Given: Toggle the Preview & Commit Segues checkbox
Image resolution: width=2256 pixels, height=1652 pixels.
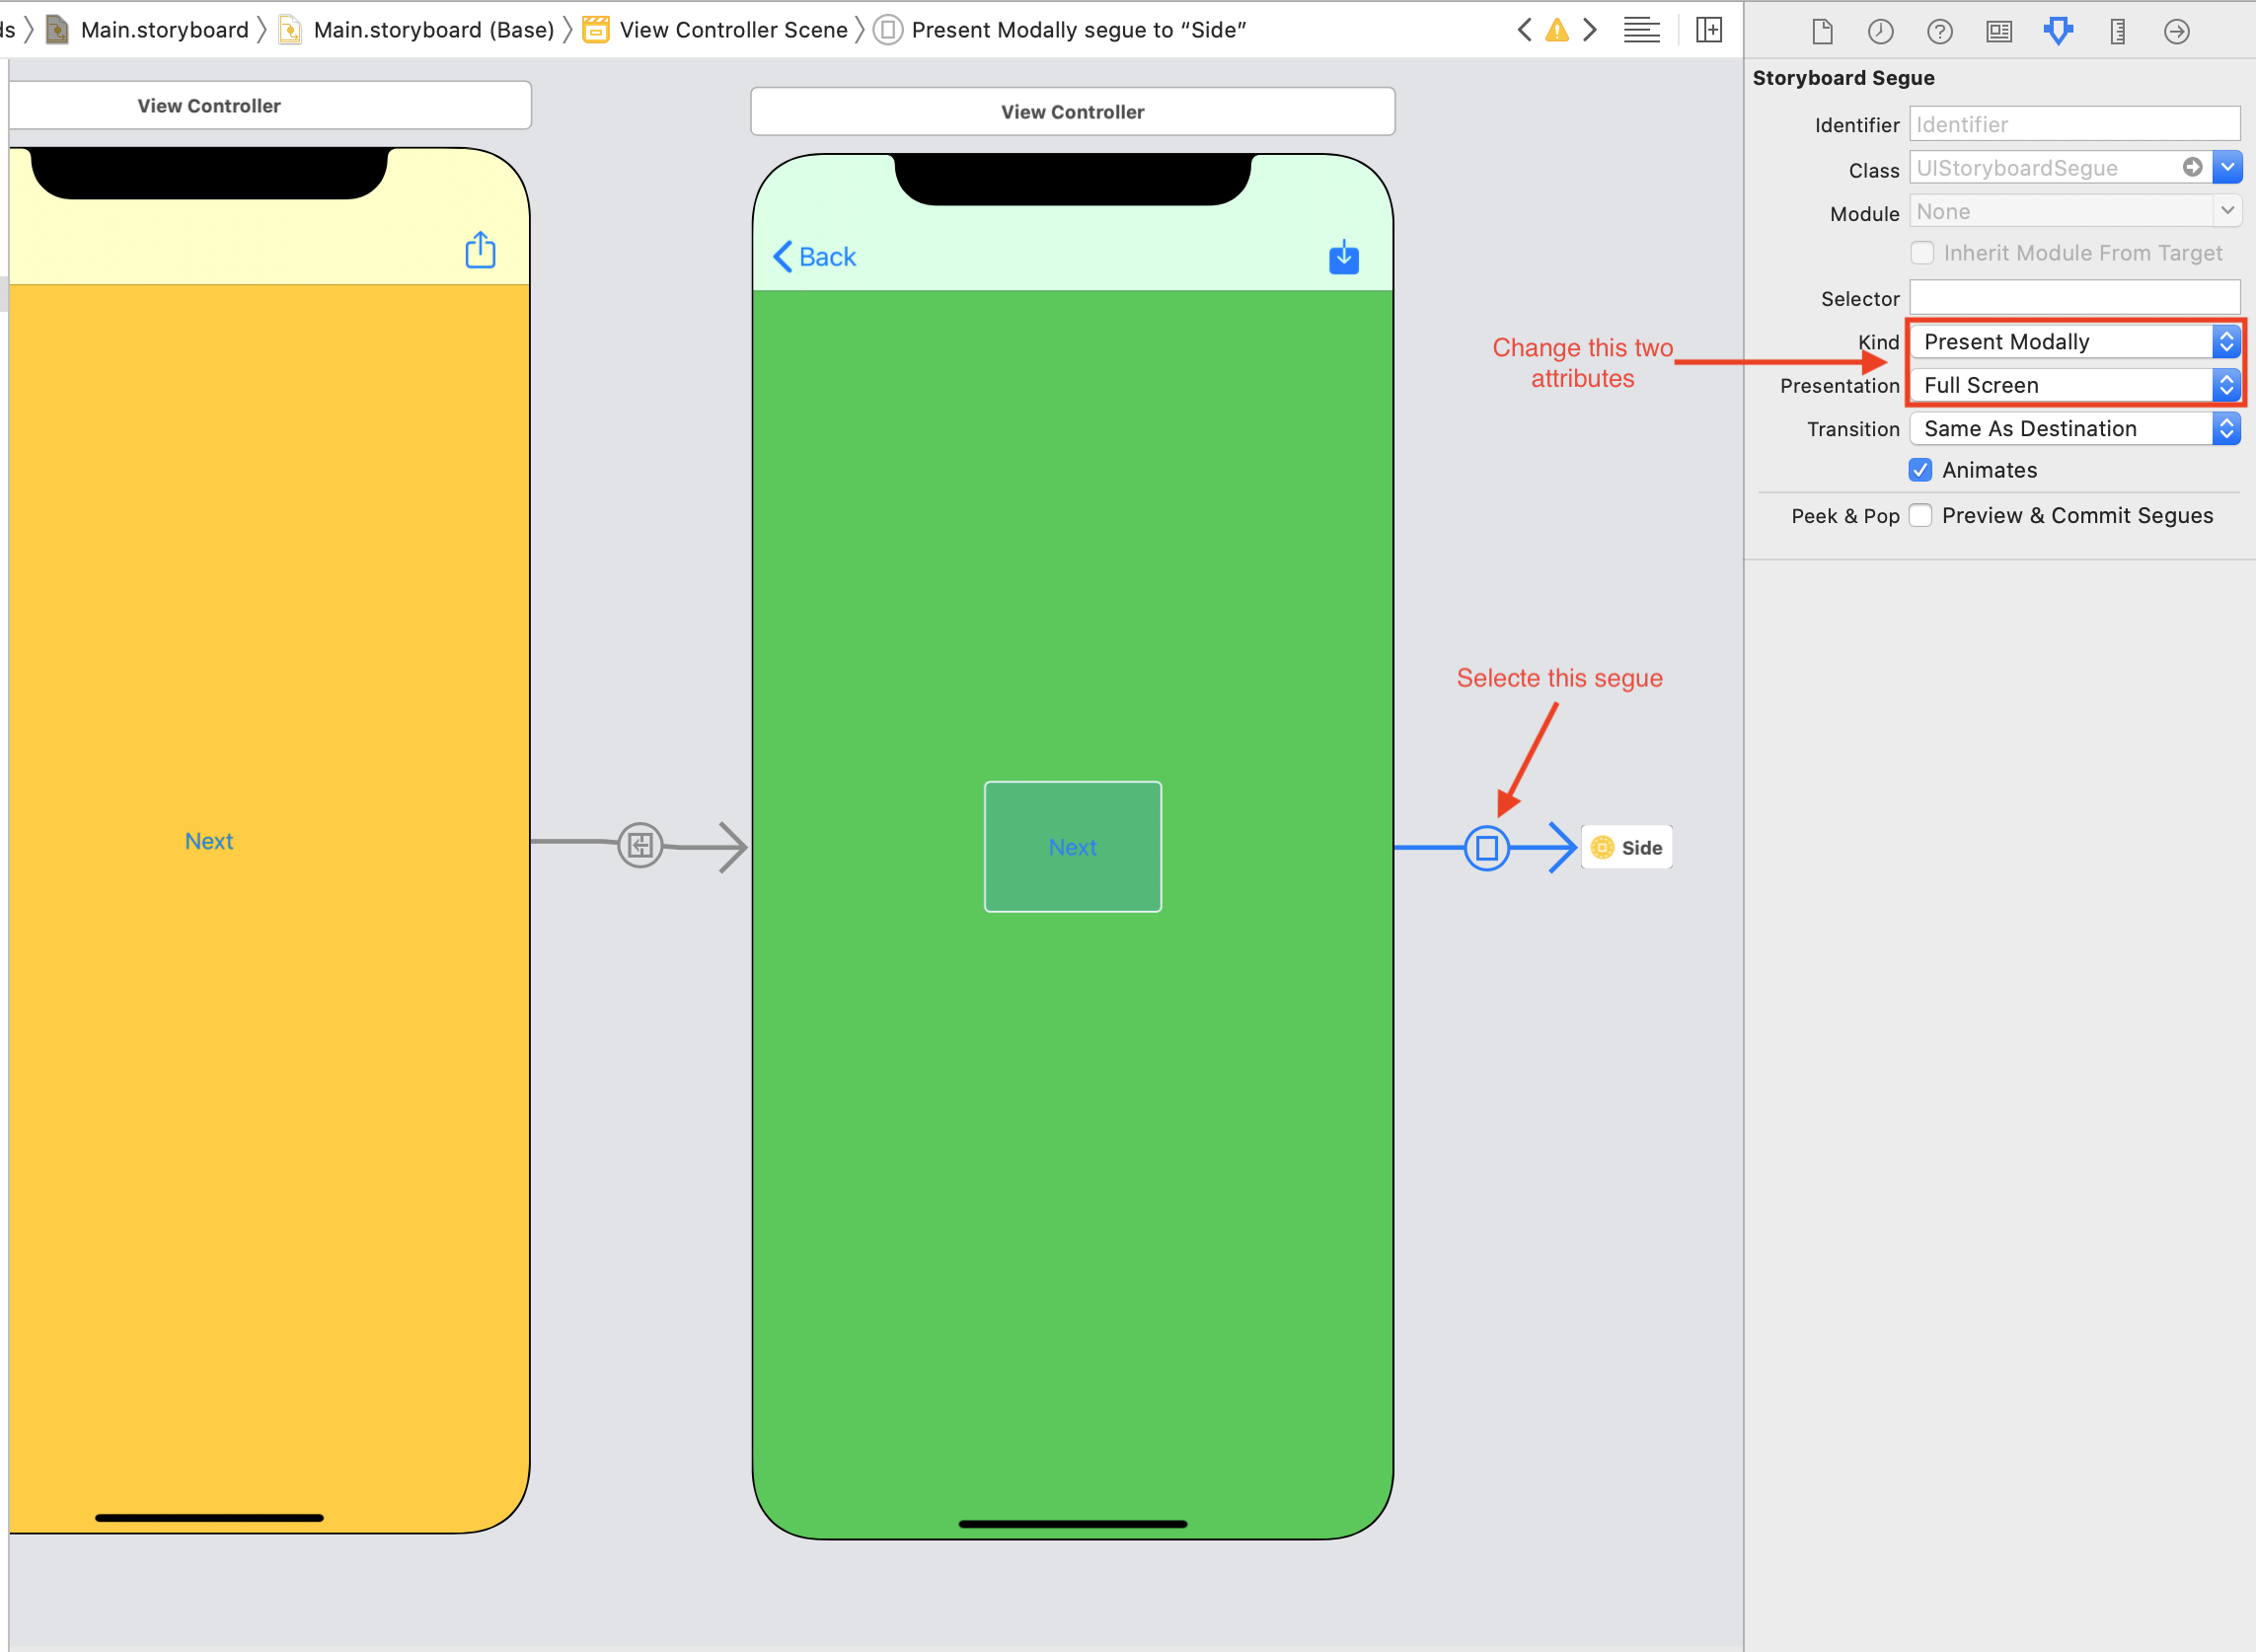Looking at the screenshot, I should tap(1923, 513).
